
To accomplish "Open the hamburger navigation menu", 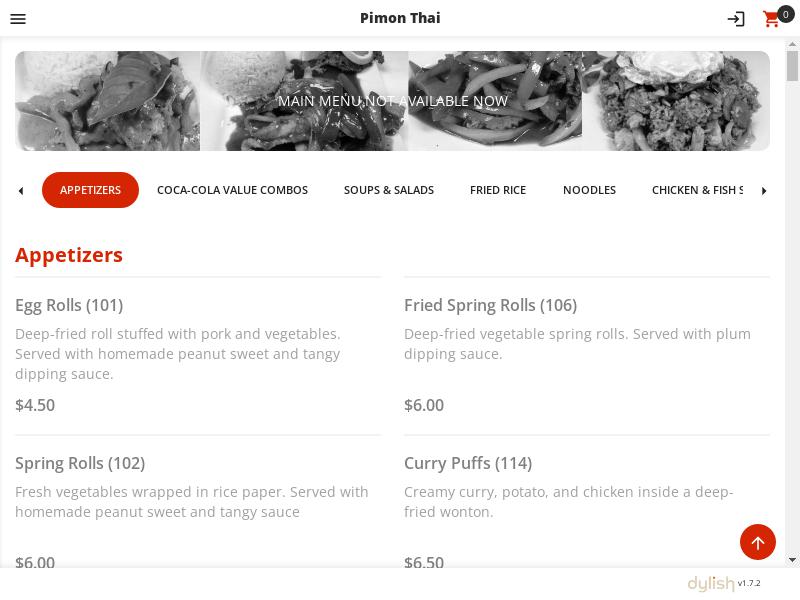I will pos(17,19).
